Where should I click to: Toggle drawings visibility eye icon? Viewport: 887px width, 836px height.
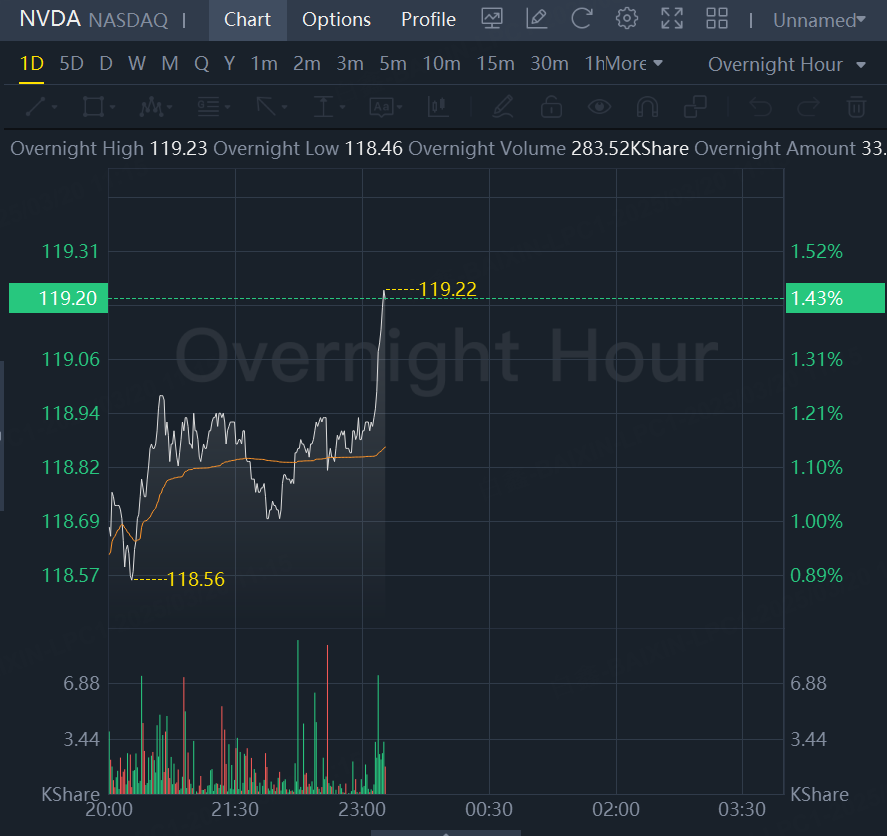coord(599,106)
